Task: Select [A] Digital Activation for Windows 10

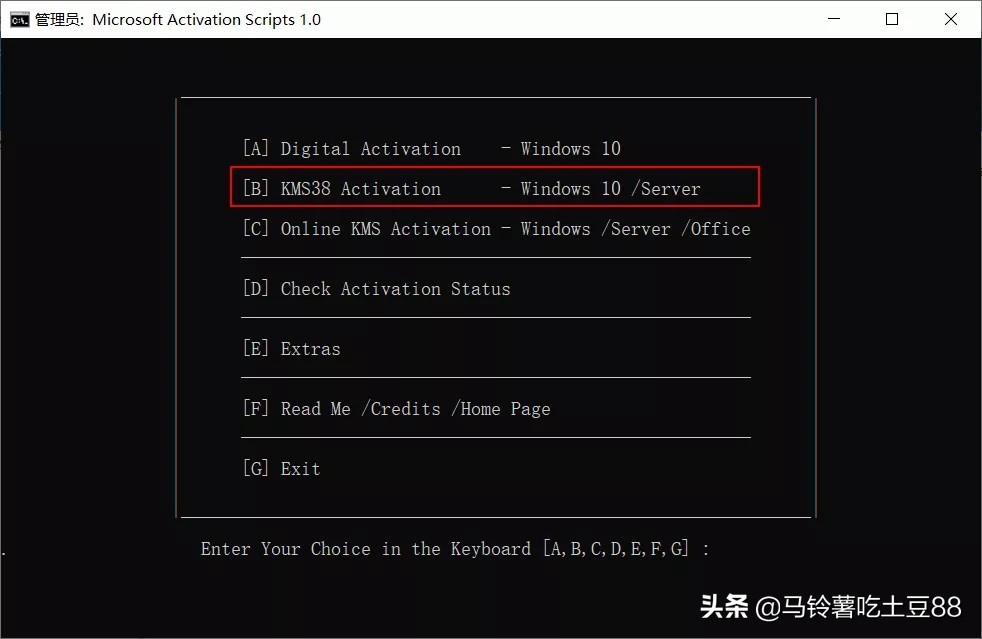Action: coord(430,148)
